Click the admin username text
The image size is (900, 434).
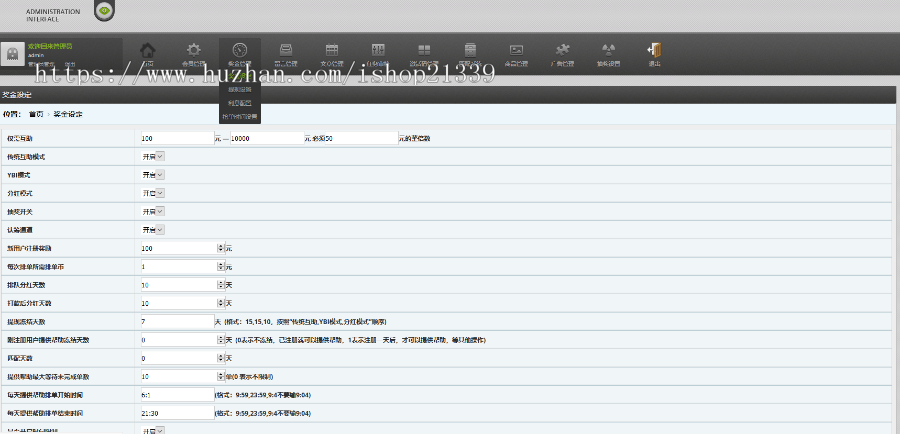[x=36, y=55]
